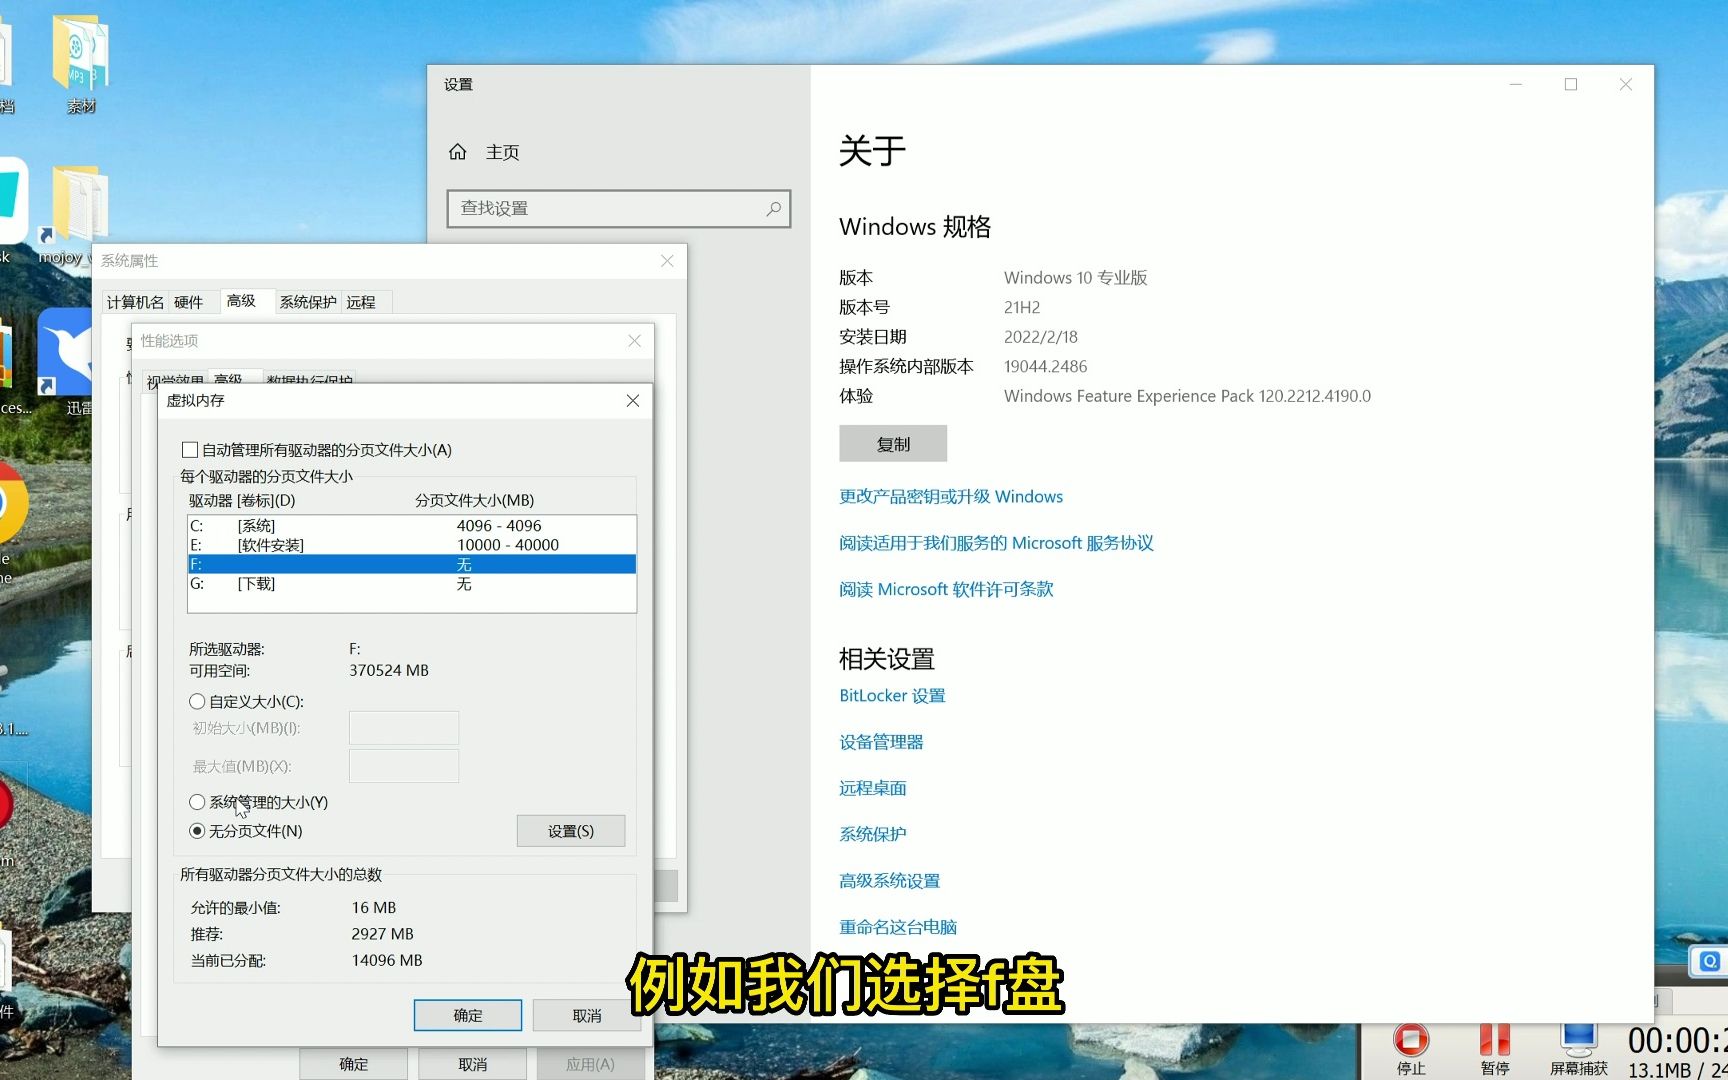
Task: Switch to the 系统保护 tab
Action: pos(307,301)
